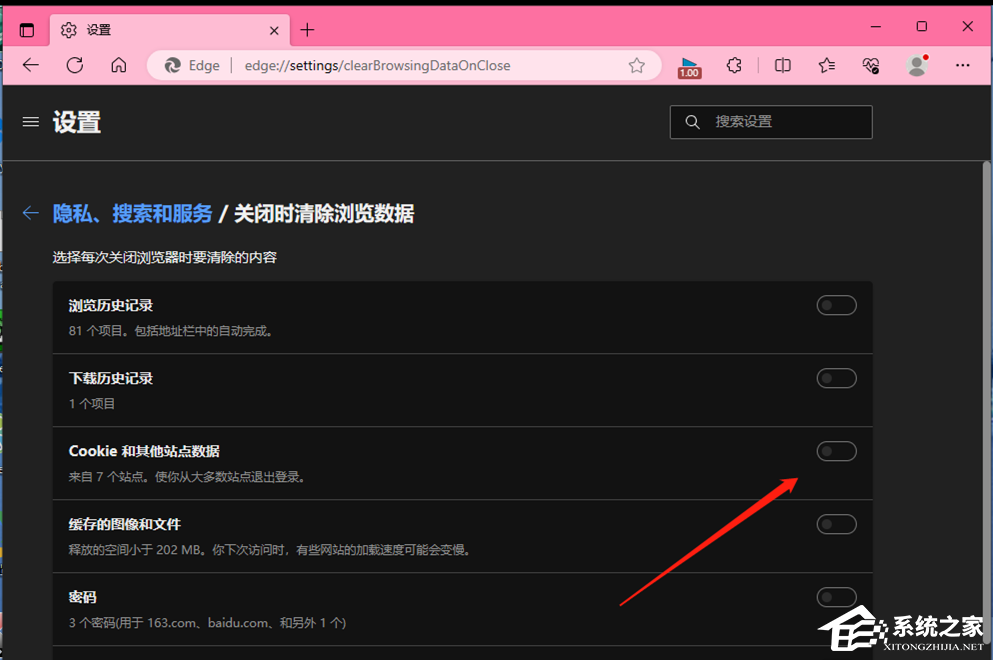The width and height of the screenshot is (993, 660).
Task: Toggle 缓存的图像和文件 switch
Action: (x=836, y=524)
